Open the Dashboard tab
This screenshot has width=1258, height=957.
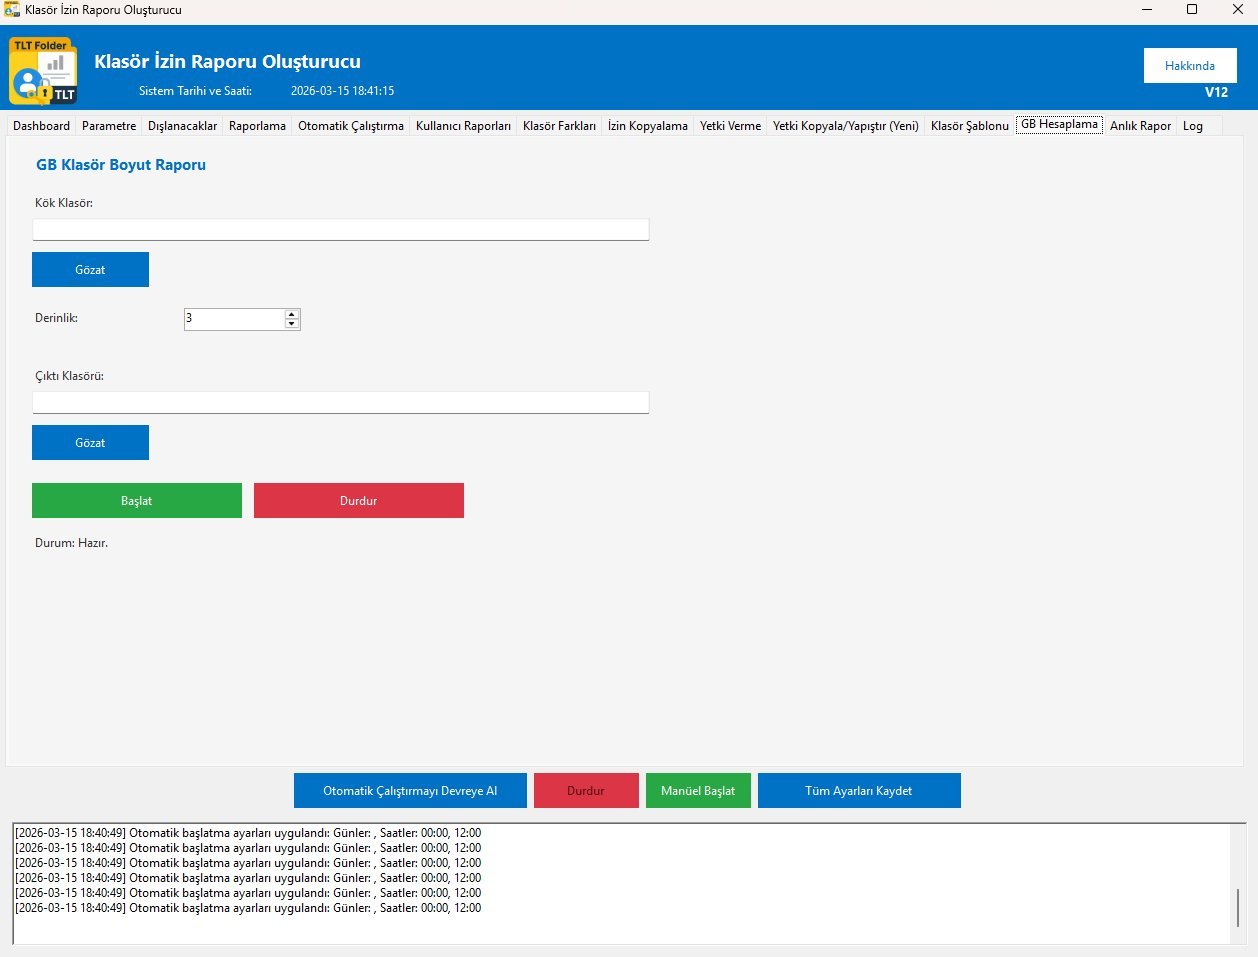41,126
